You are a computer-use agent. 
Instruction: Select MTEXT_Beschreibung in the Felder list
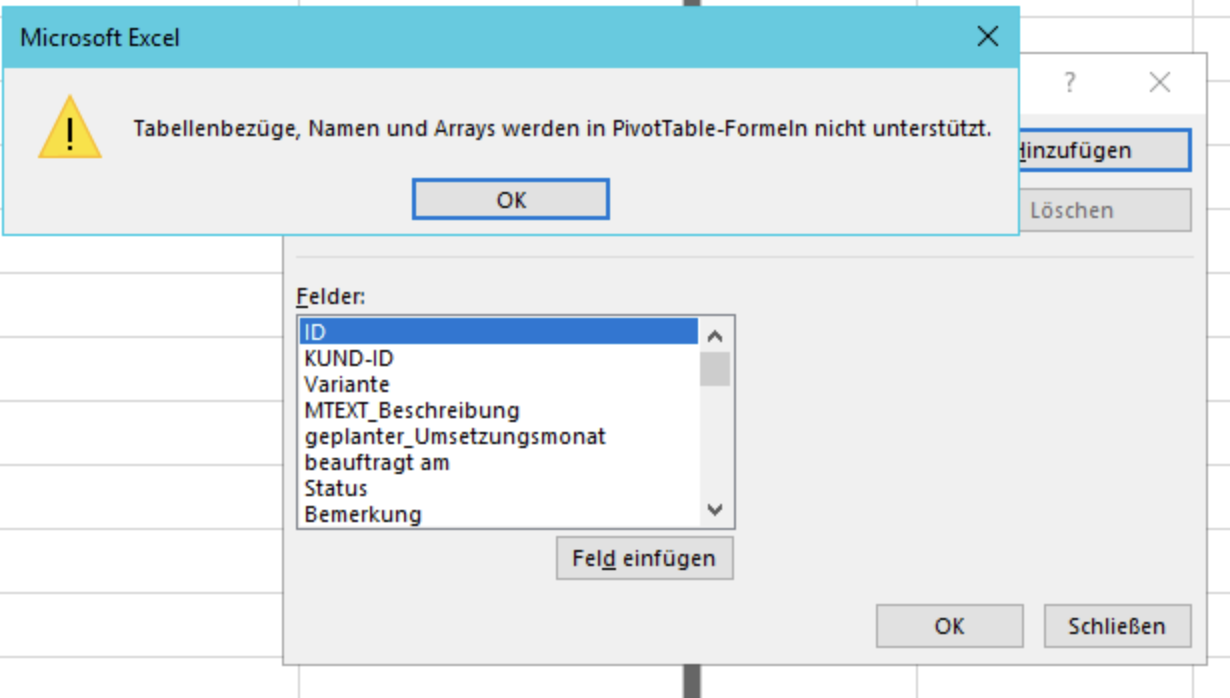point(498,410)
